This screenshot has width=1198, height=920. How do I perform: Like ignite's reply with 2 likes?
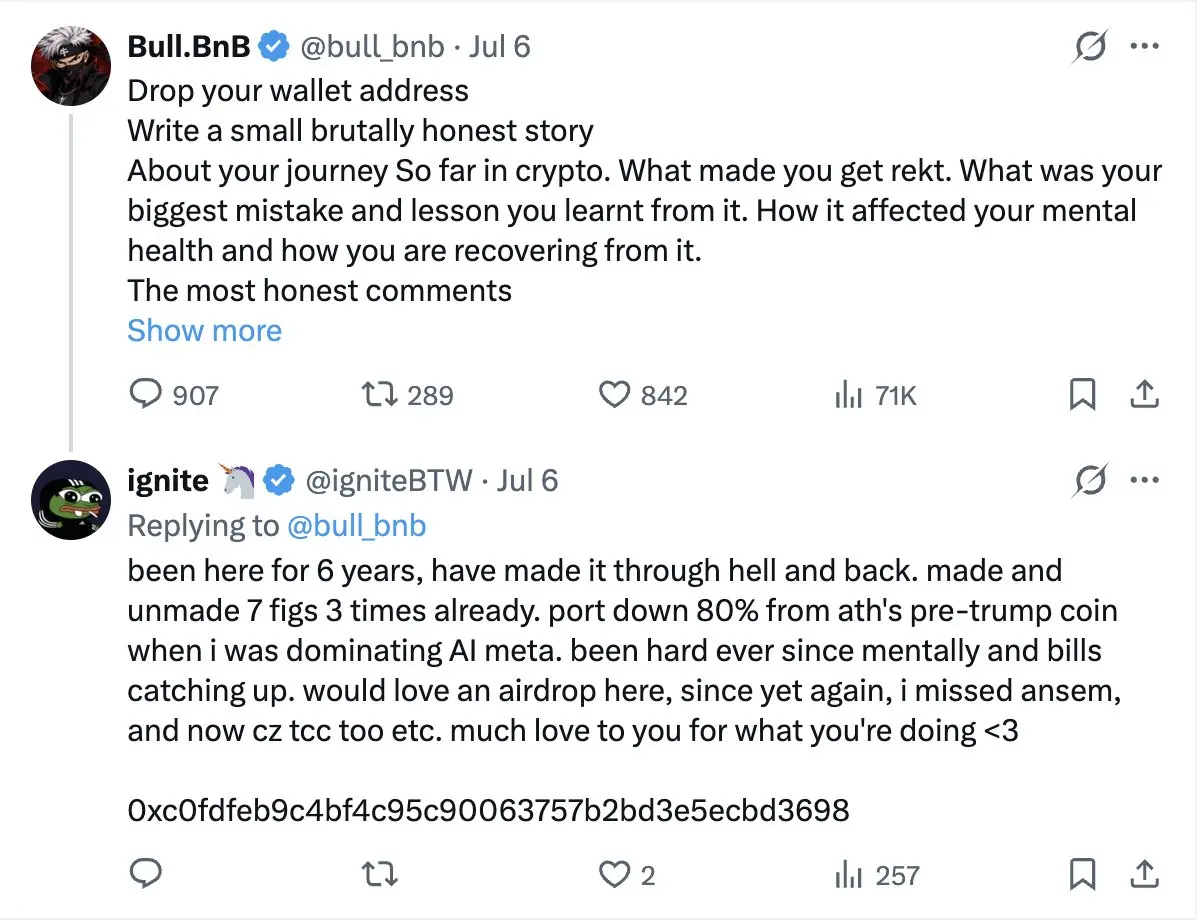click(x=614, y=873)
